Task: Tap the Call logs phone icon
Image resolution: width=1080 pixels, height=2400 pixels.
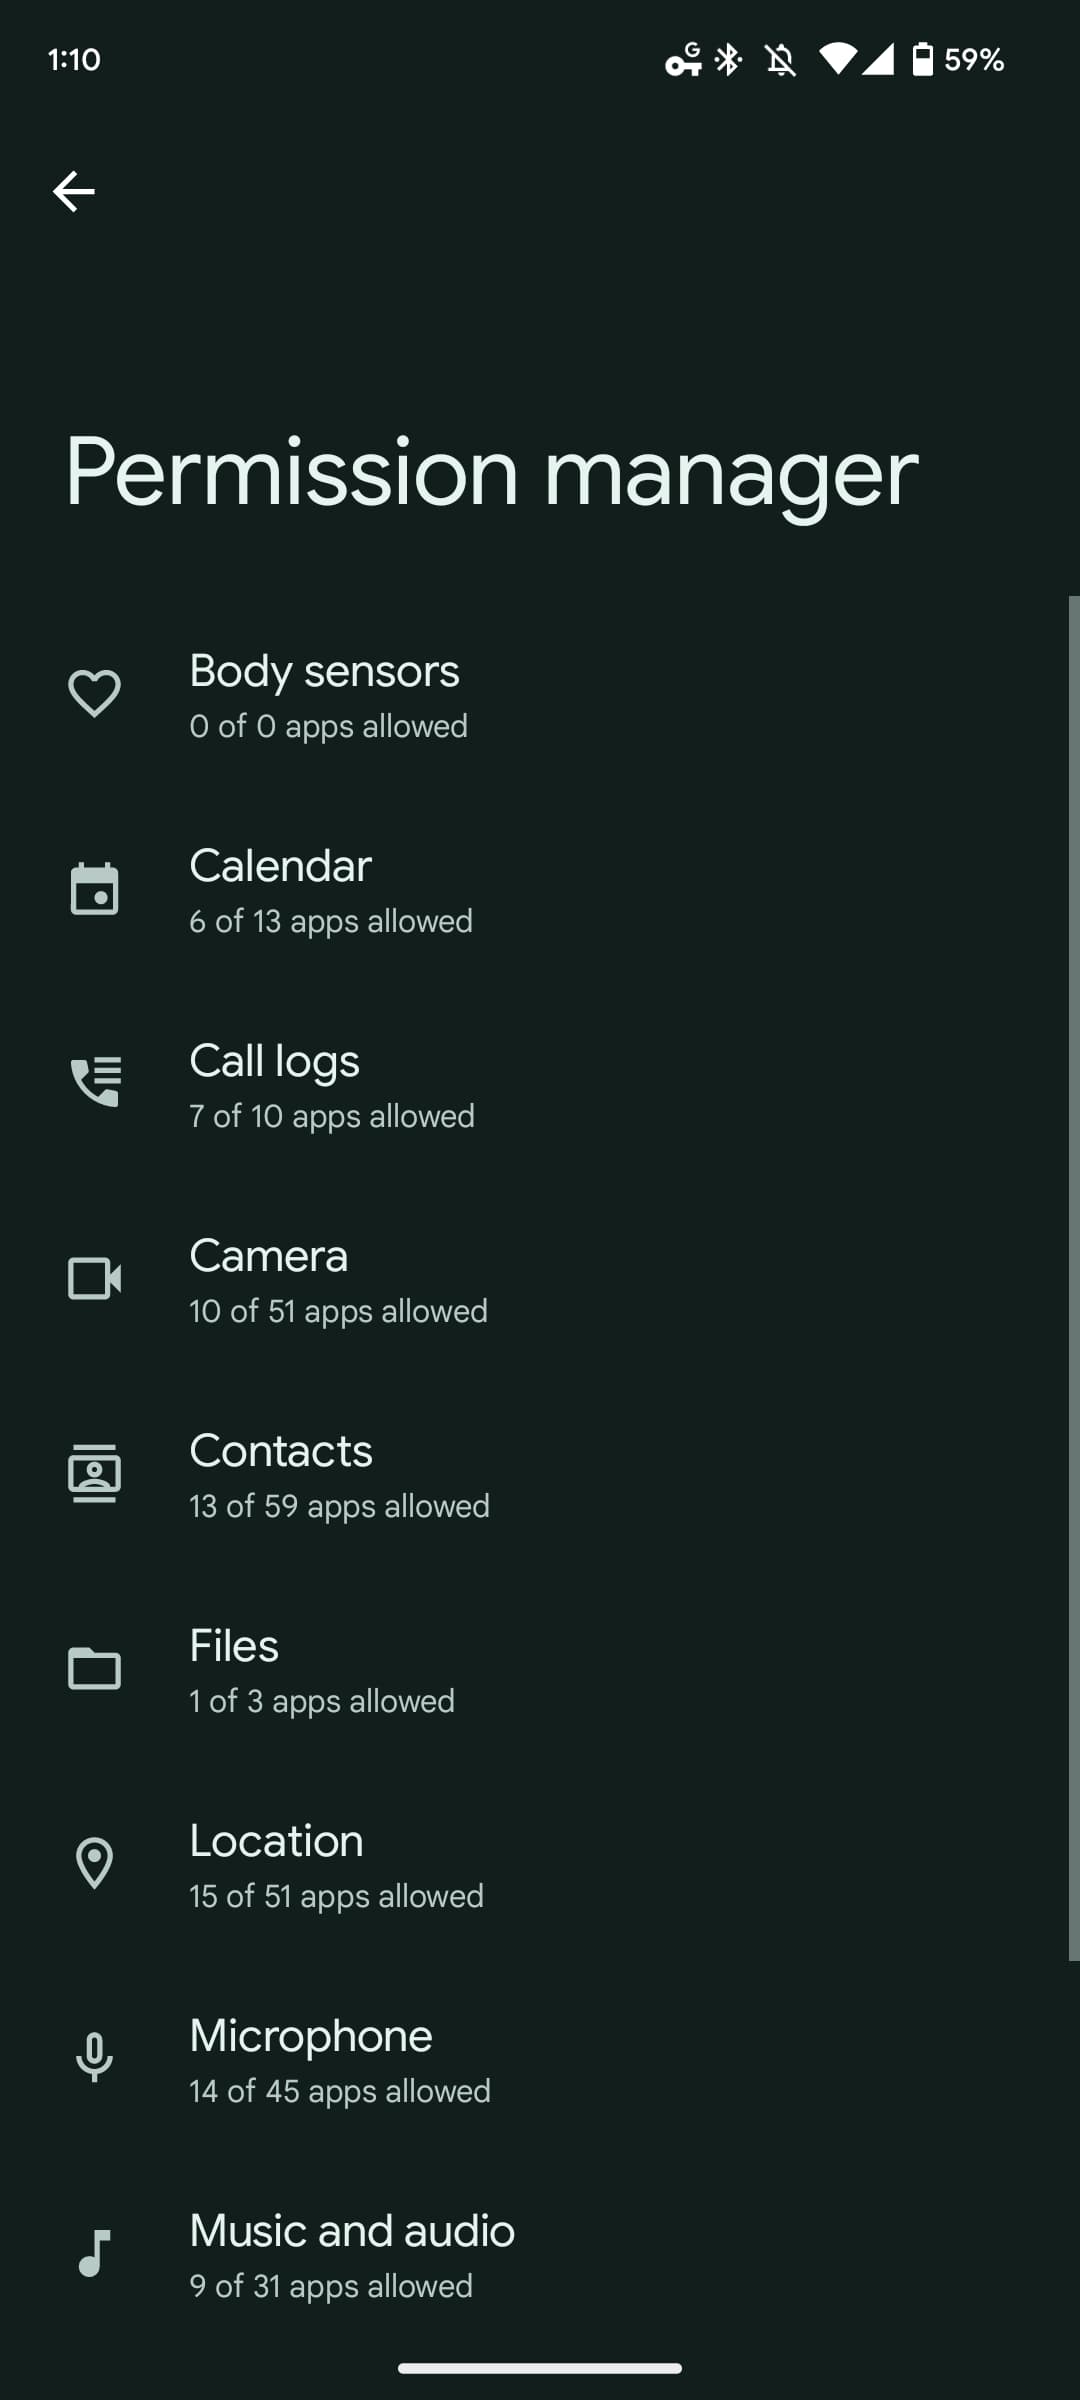Action: point(94,1083)
